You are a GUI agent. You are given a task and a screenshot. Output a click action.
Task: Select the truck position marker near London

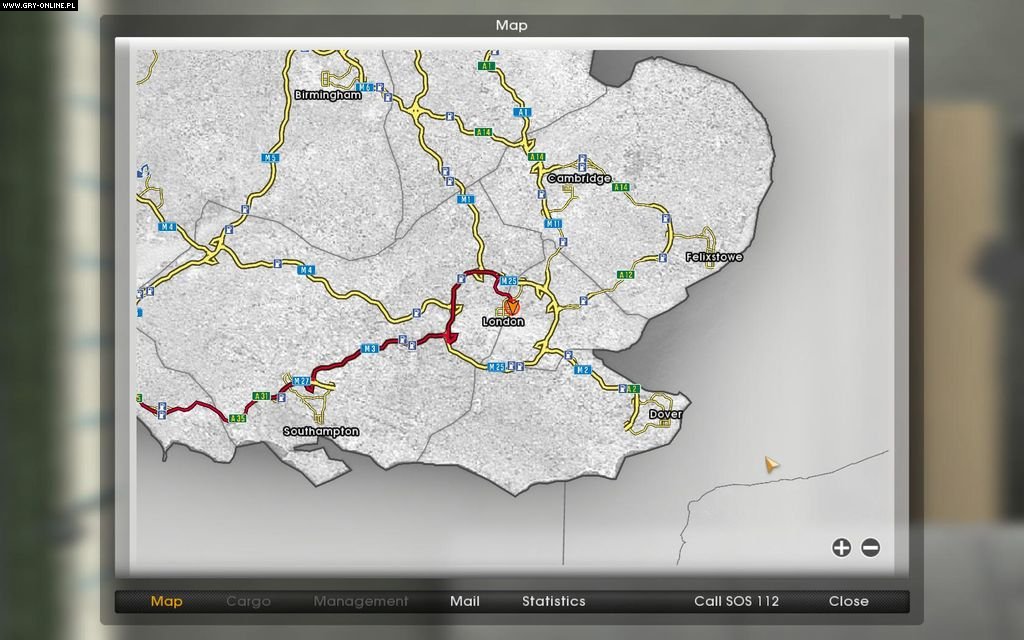tap(513, 306)
